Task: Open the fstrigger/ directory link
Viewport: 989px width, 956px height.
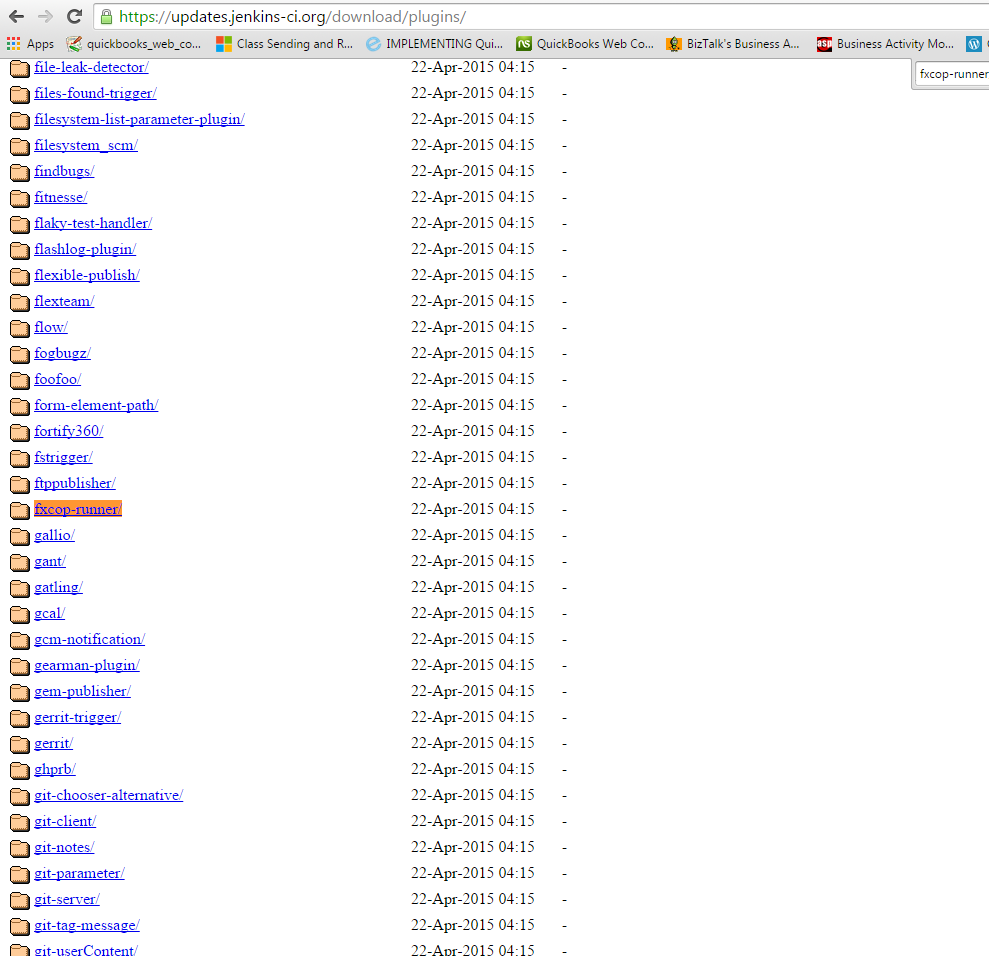Action: click(x=64, y=457)
